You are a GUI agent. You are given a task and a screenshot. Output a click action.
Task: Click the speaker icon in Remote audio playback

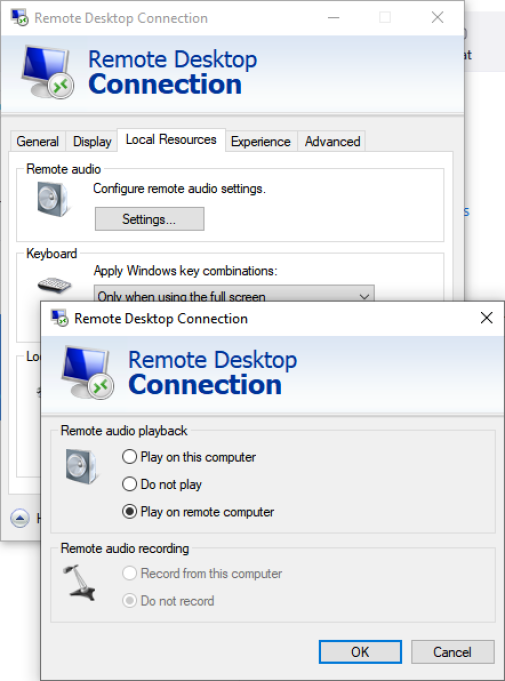[81, 466]
